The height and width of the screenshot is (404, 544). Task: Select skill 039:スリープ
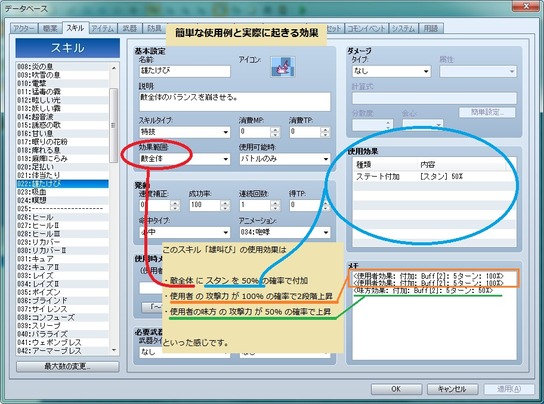[x=62, y=326]
